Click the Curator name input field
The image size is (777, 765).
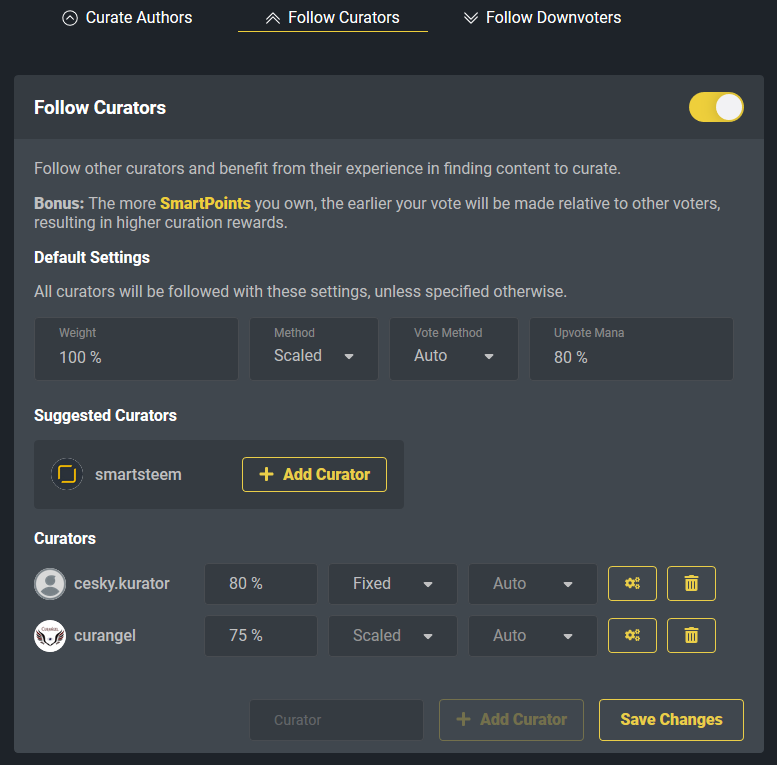(335, 719)
